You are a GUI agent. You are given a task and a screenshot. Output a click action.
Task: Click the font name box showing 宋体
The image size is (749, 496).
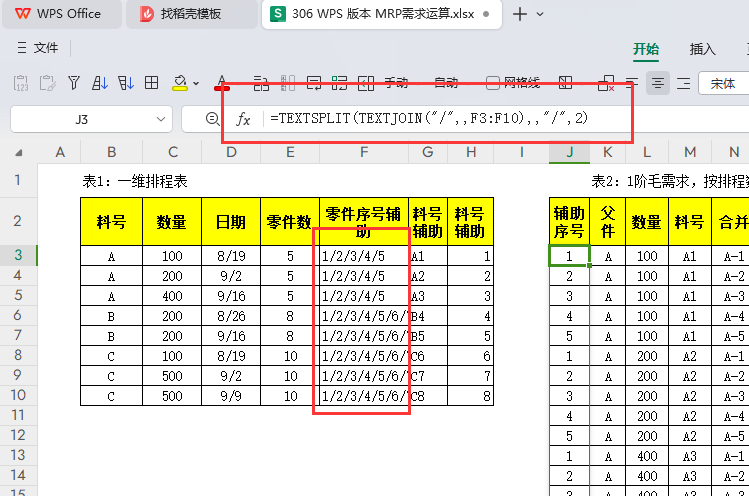click(724, 83)
